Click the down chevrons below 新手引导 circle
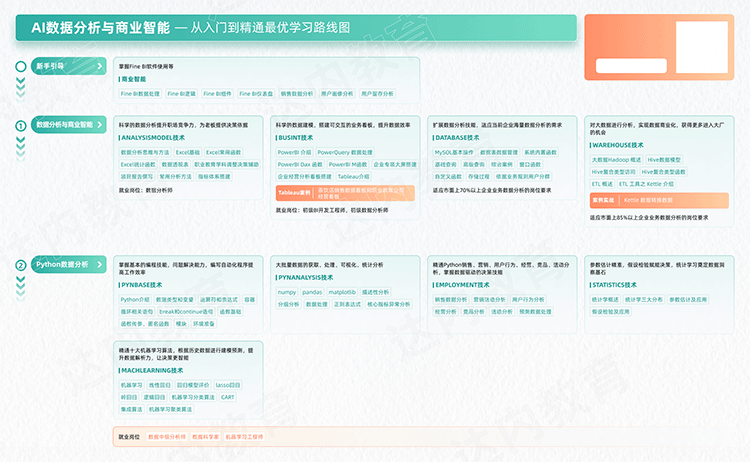750x462 pixels. (21, 88)
